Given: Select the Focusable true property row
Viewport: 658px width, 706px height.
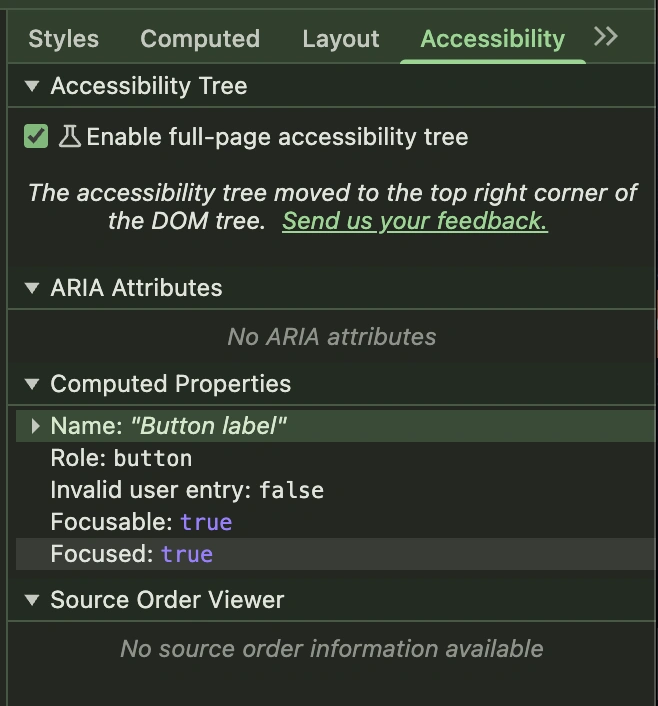Looking at the screenshot, I should tap(141, 522).
